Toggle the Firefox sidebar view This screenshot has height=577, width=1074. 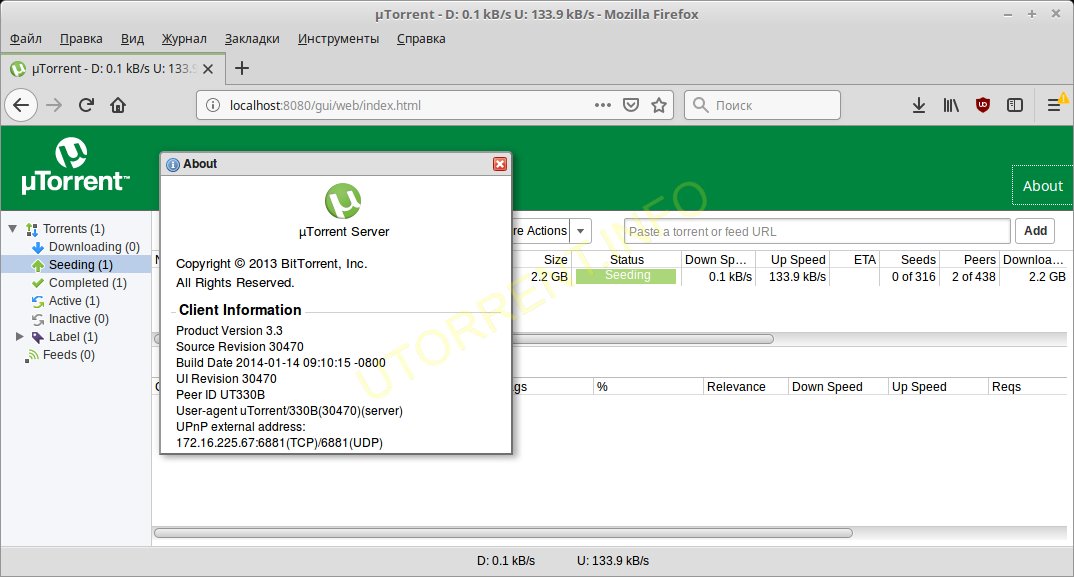click(1015, 106)
